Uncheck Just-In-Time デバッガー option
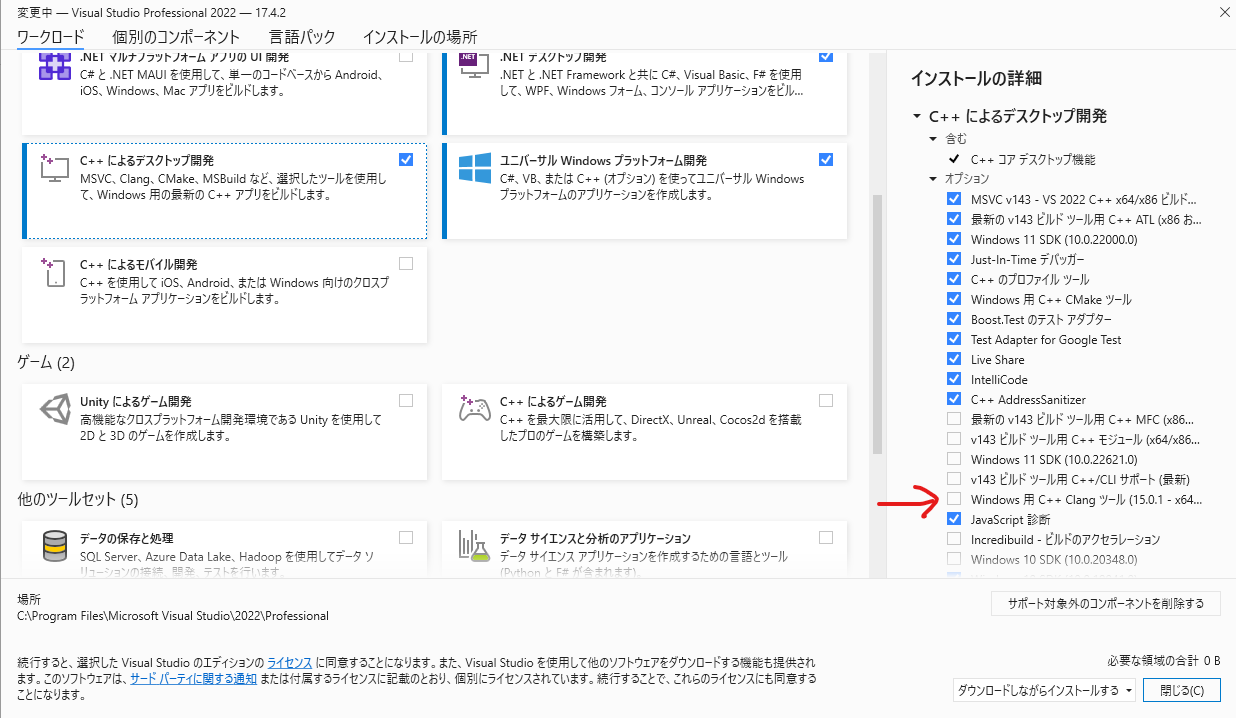This screenshot has height=718, width=1236. tap(954, 259)
